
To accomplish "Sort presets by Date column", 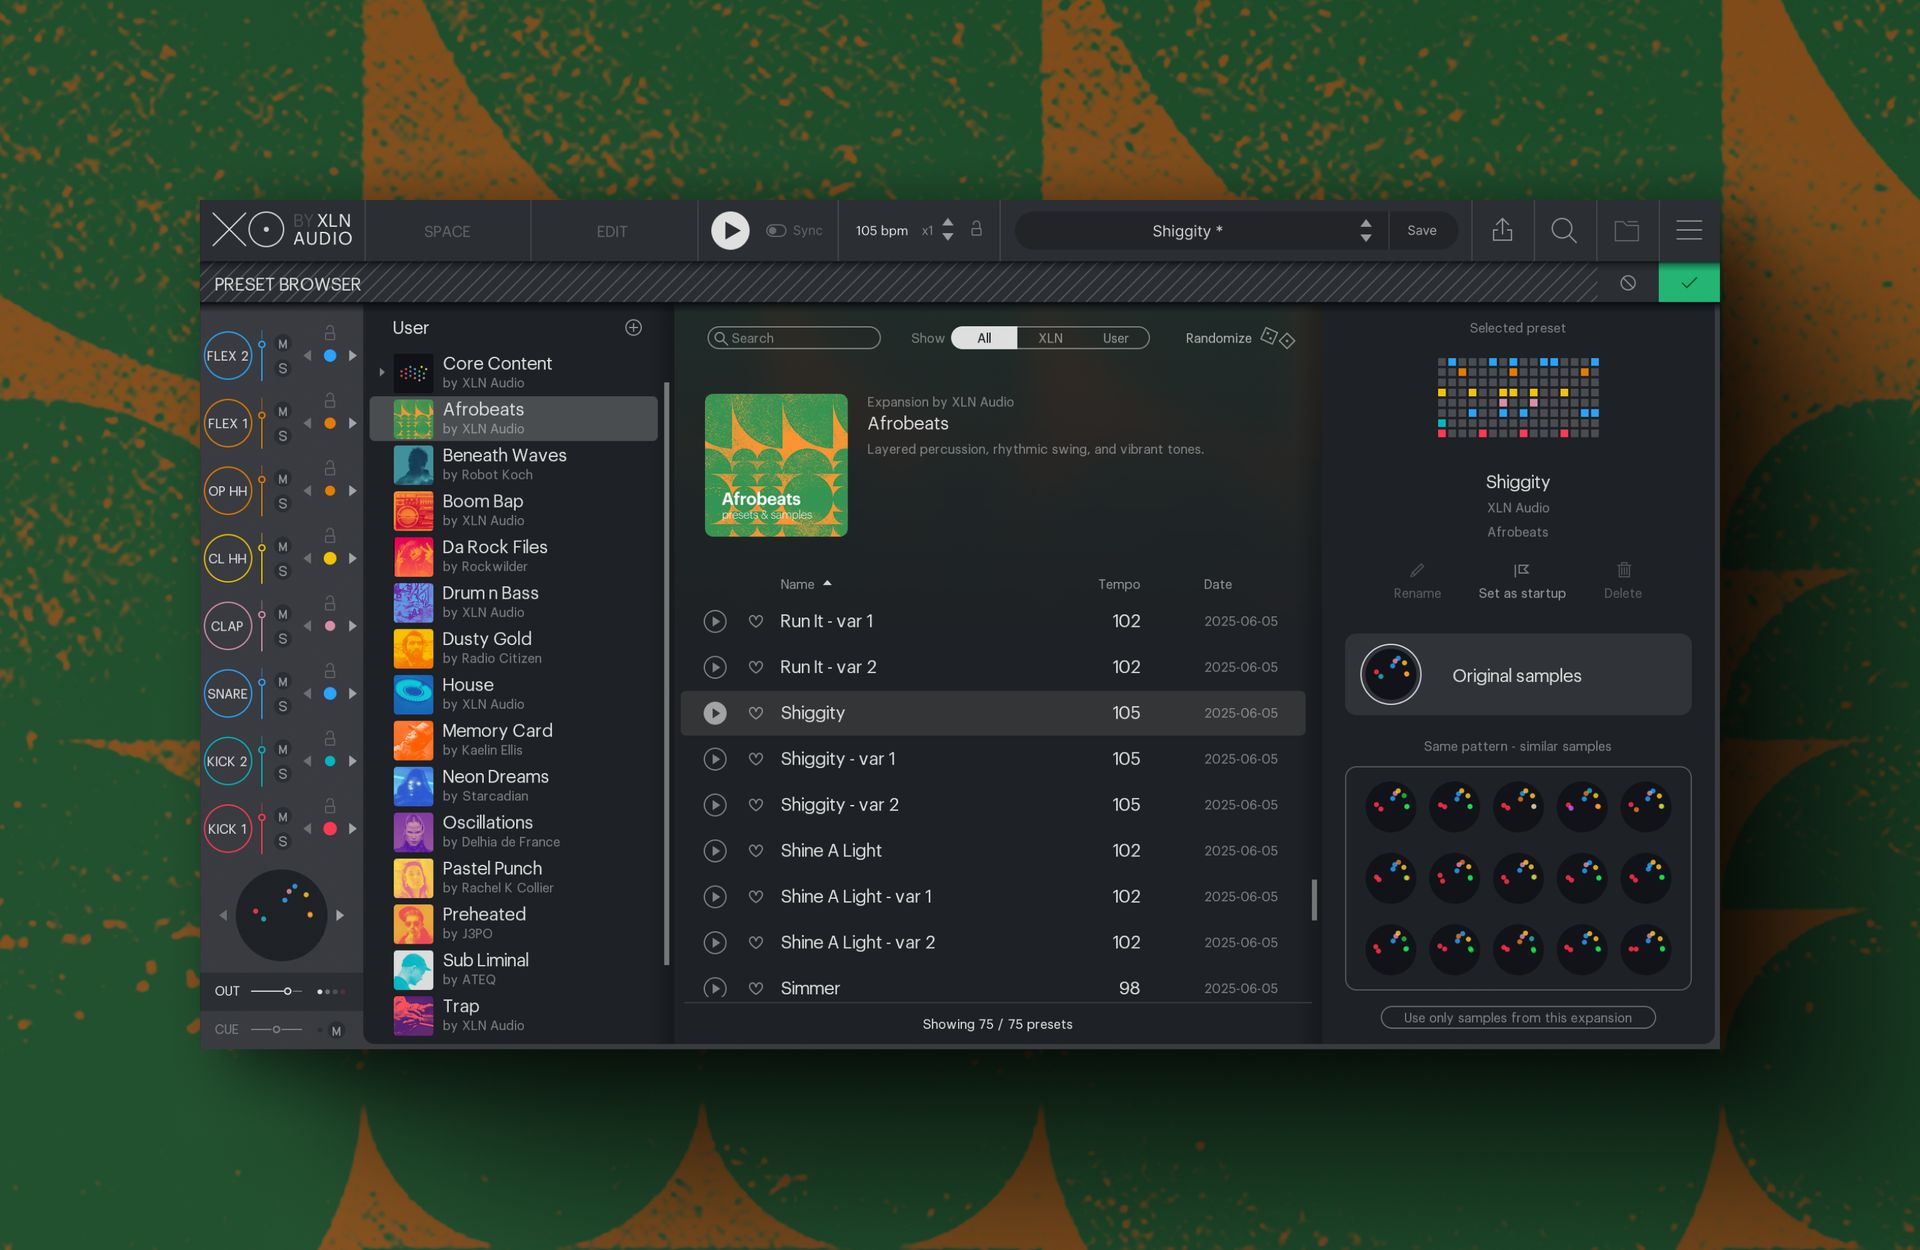I will (x=1217, y=584).
